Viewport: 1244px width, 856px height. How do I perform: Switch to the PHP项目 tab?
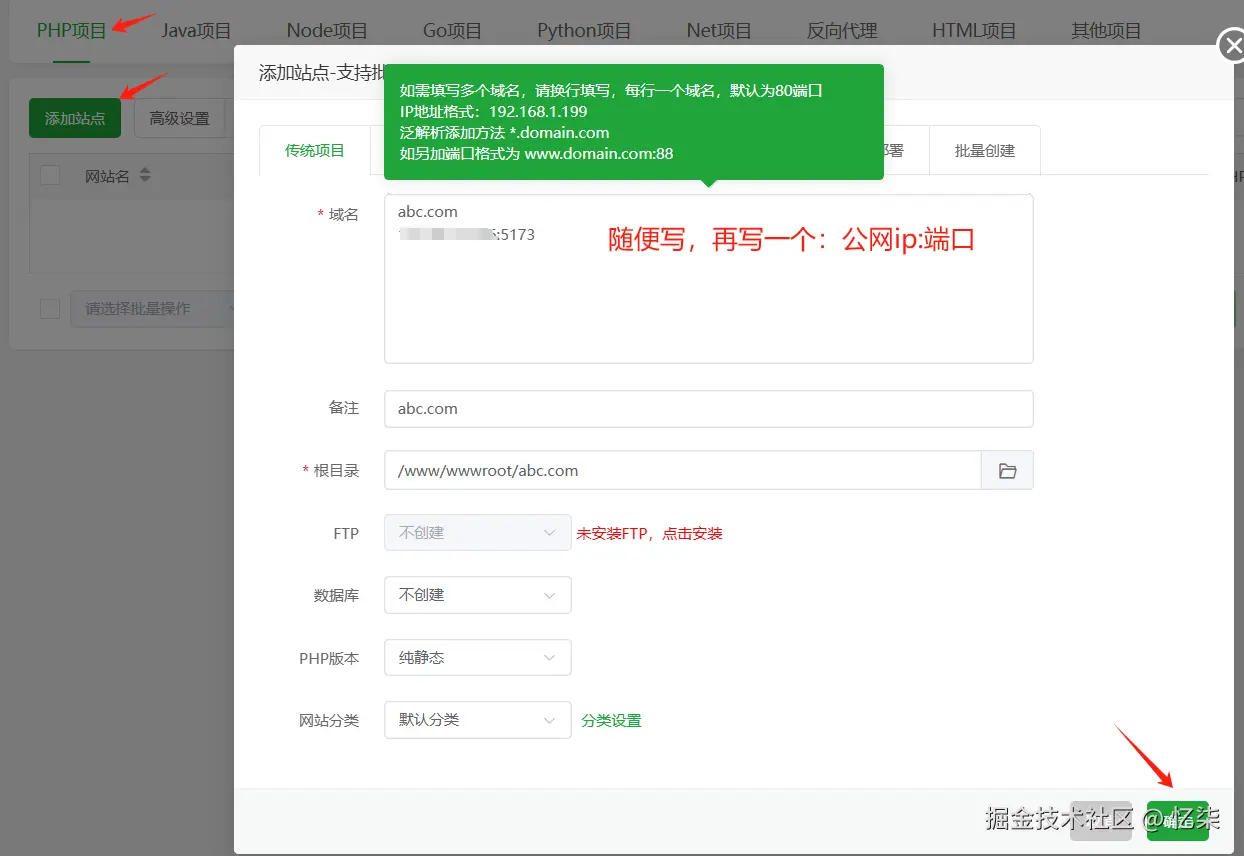71,31
